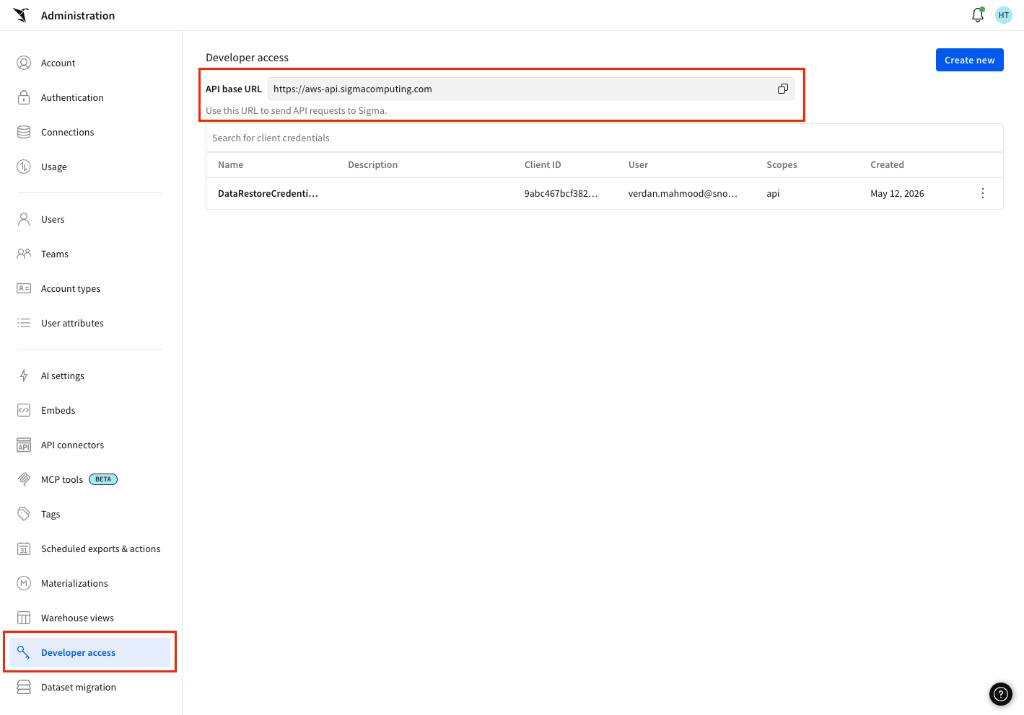
Task: Click the 'Use this URL to send API requests' hint
Action: click(x=296, y=110)
